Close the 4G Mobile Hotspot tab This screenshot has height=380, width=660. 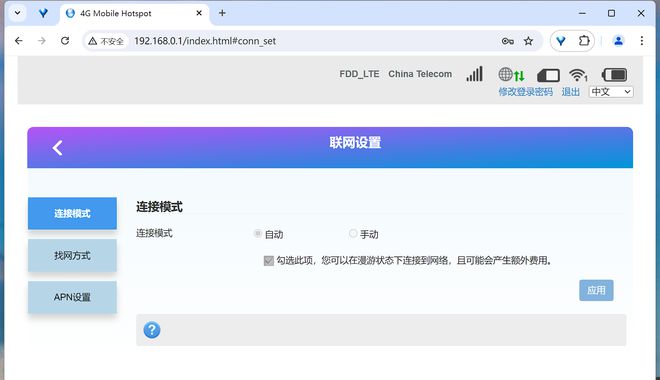point(199,13)
